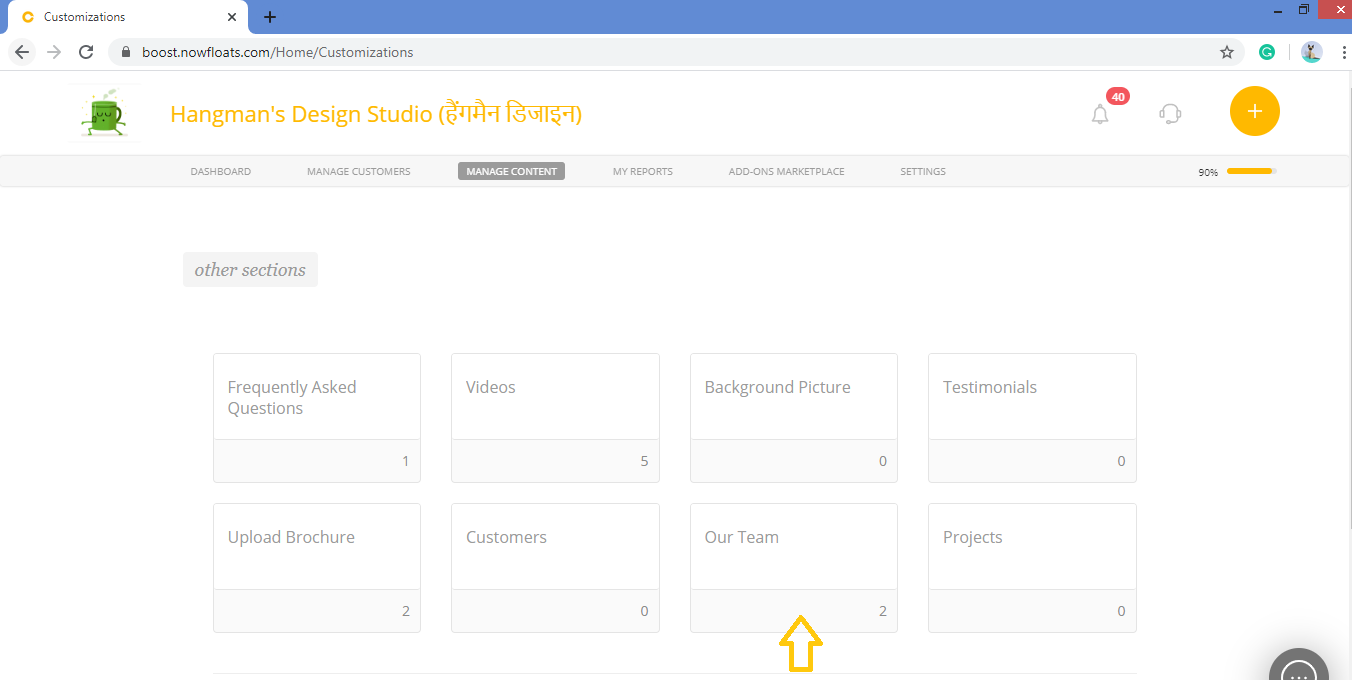Open the Settings menu item
The height and width of the screenshot is (680, 1352).
[922, 172]
